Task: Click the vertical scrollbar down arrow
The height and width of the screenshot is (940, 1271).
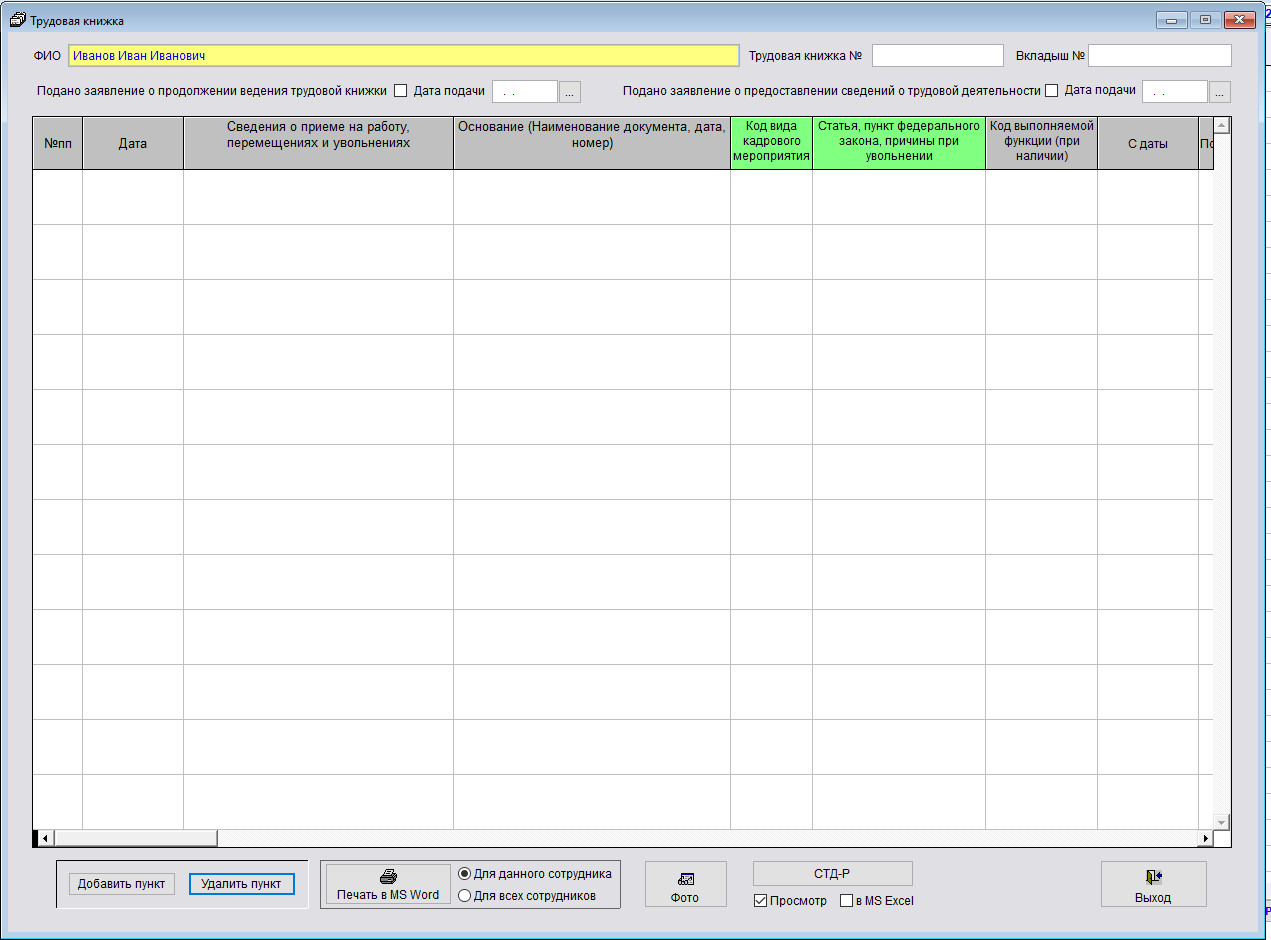Action: click(1221, 821)
